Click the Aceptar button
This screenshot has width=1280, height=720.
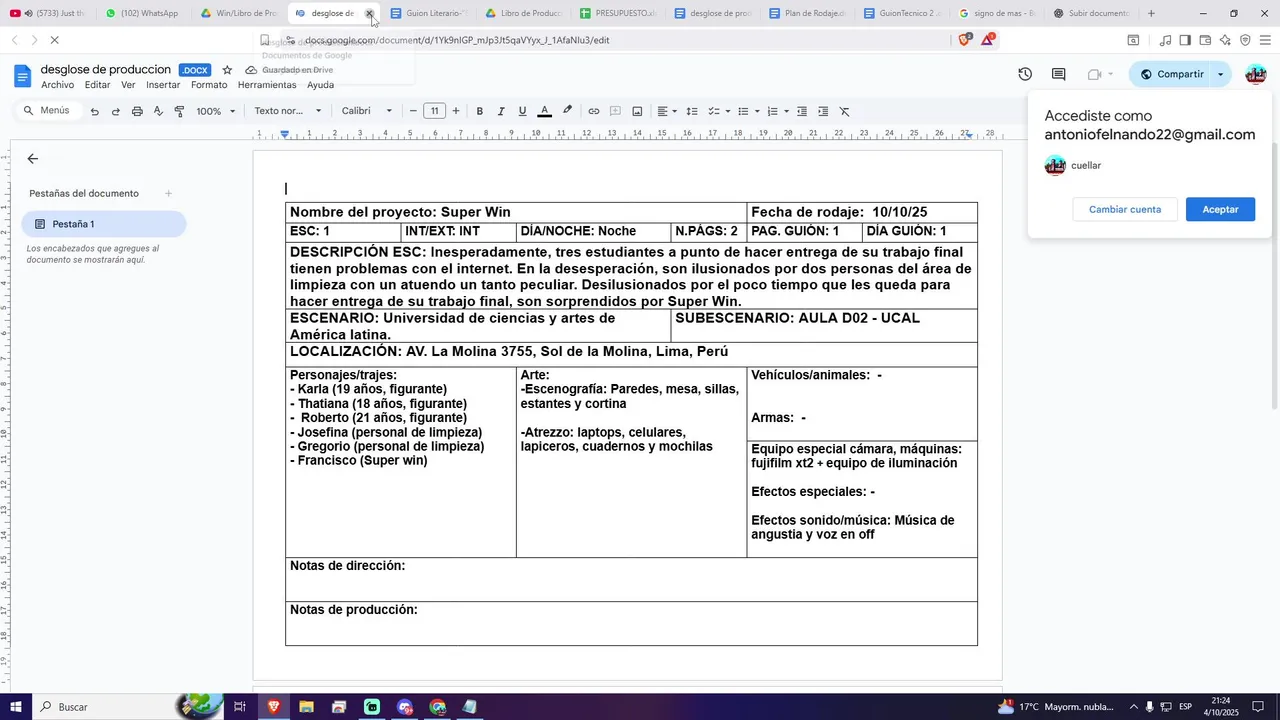pos(1220,209)
